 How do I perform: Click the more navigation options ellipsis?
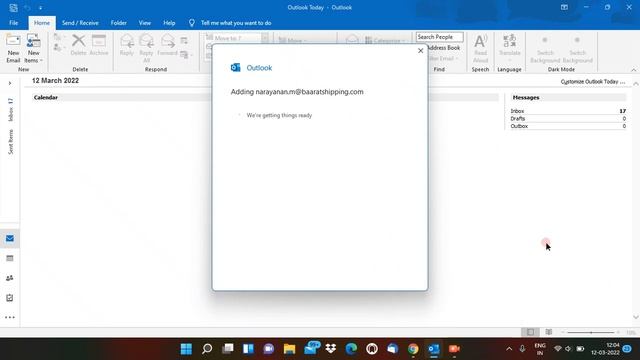(x=10, y=317)
